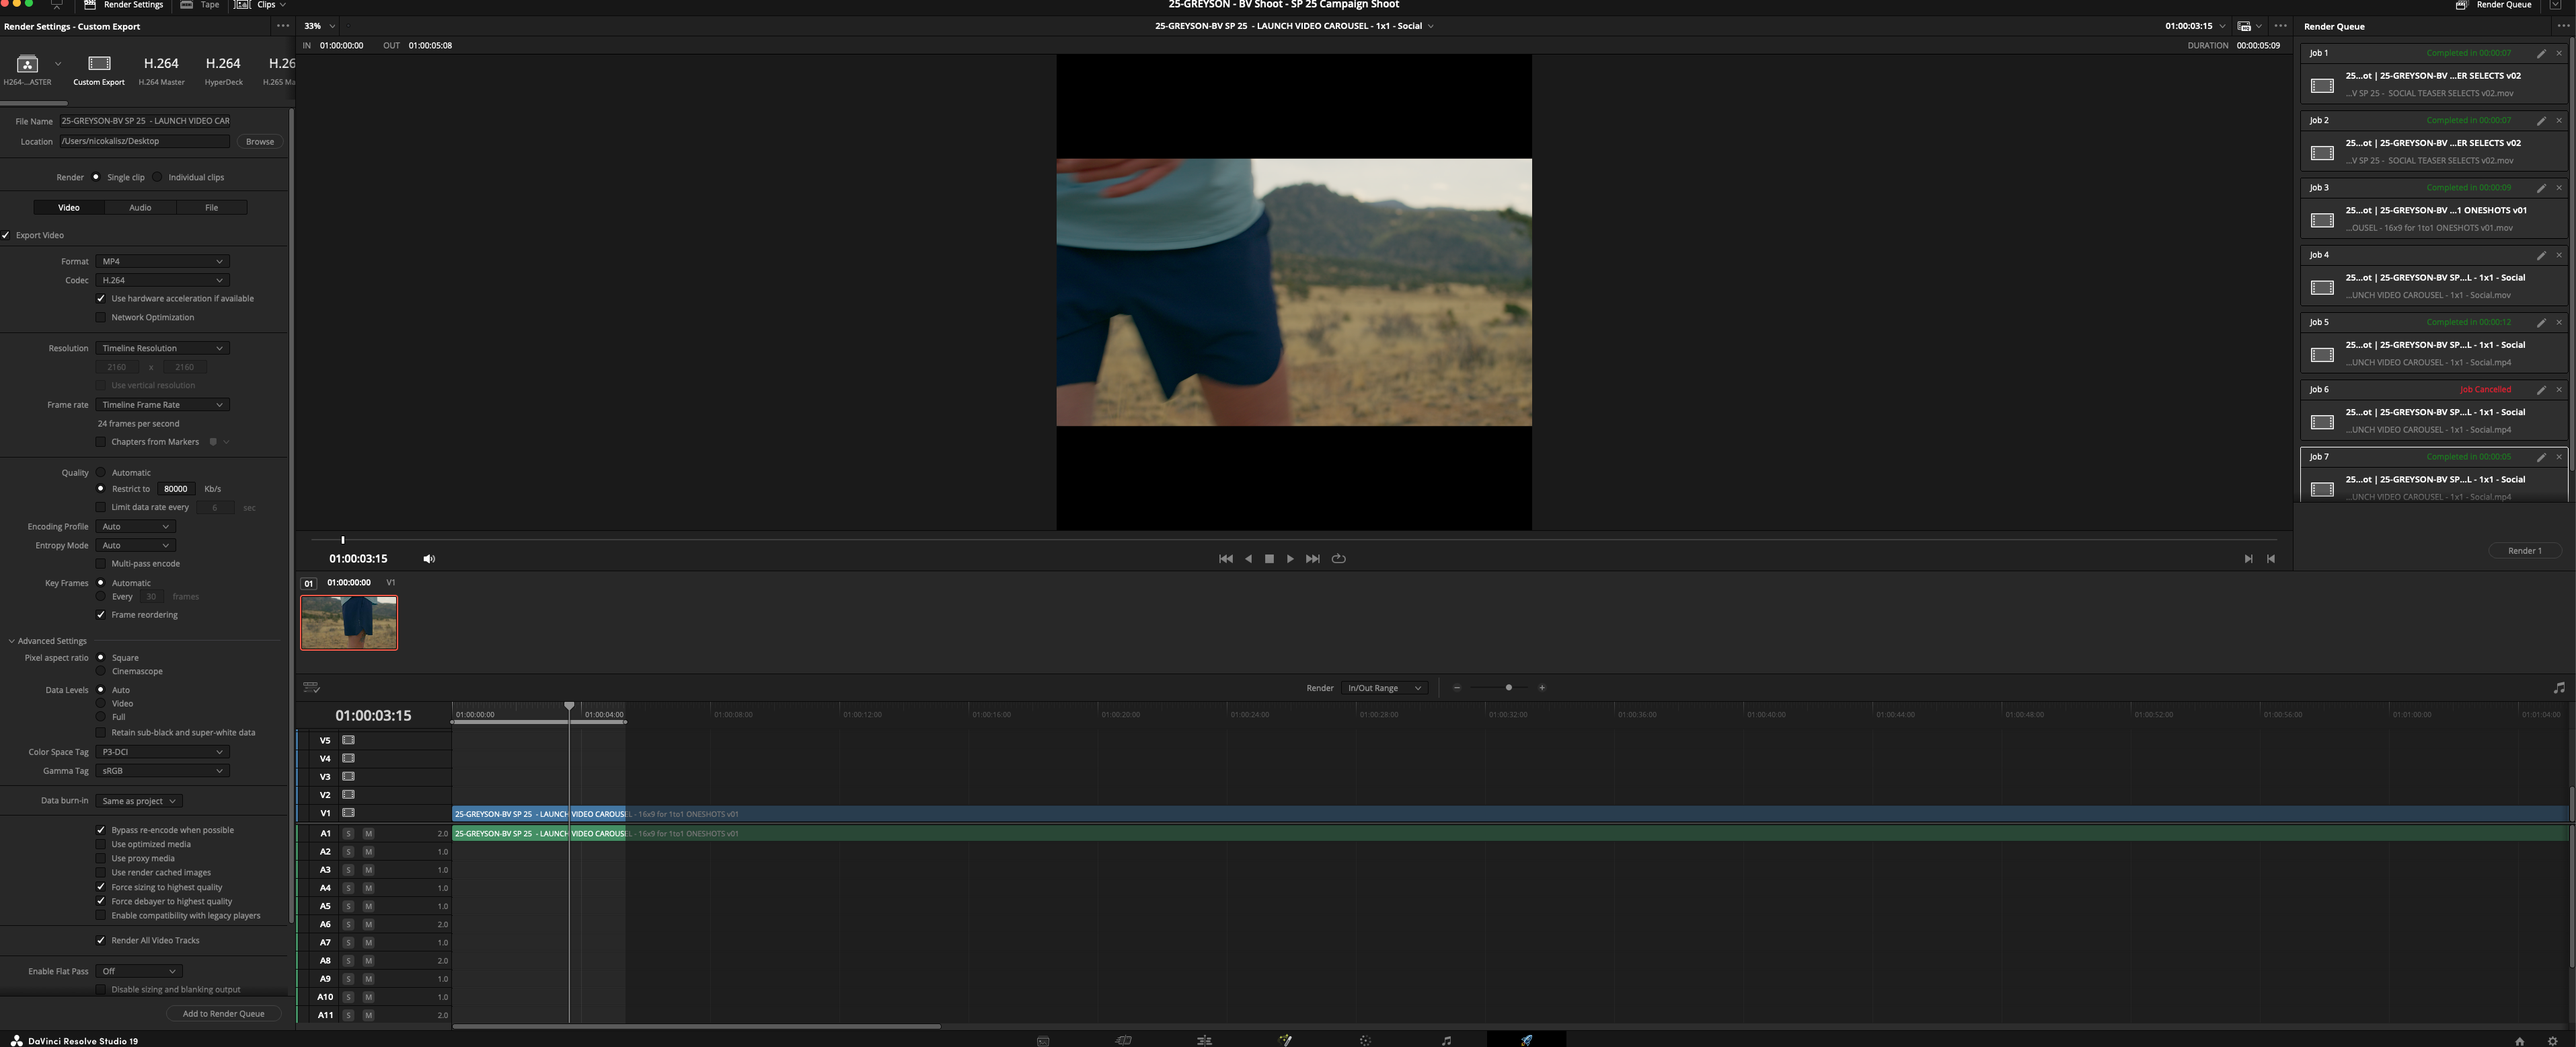Edit Job 7 with pencil icon
The image size is (2576, 1047).
pos(2541,457)
